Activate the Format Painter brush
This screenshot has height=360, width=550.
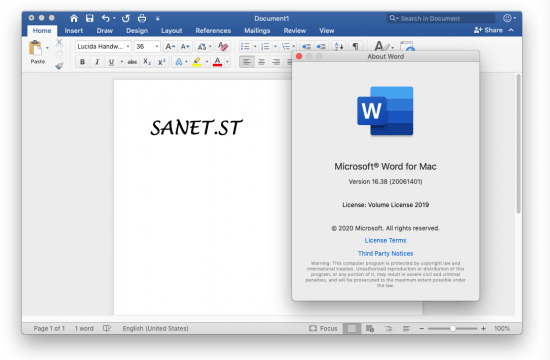[59, 66]
